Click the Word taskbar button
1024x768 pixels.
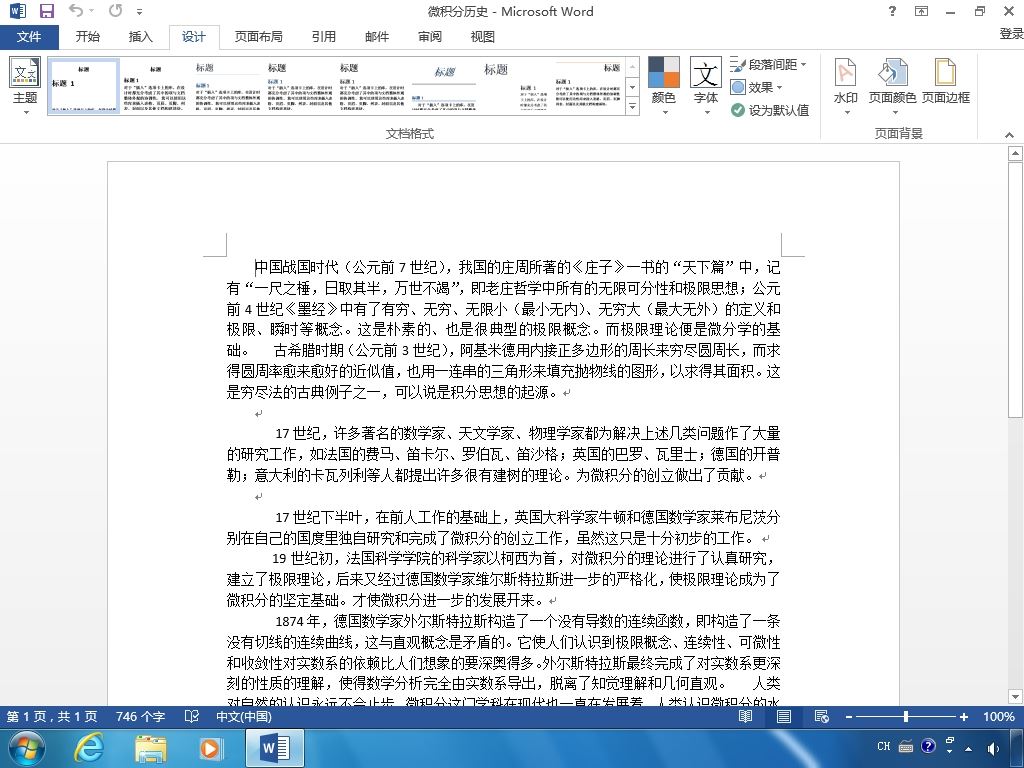click(275, 748)
